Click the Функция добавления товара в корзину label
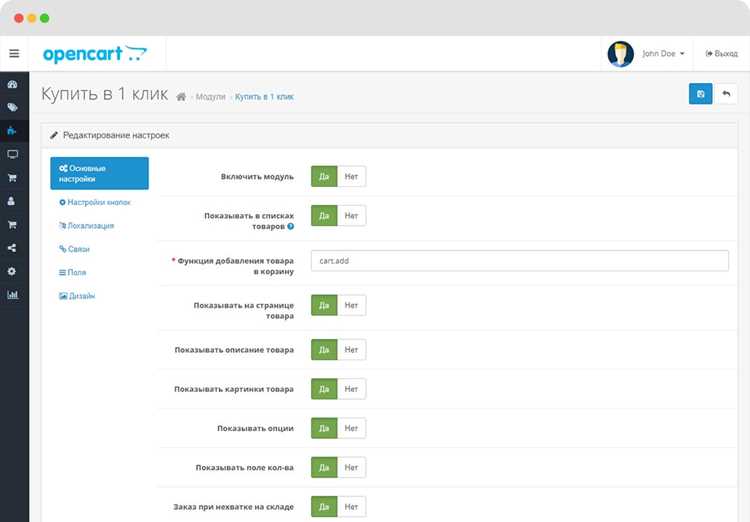The height and width of the screenshot is (522, 750). point(233,266)
